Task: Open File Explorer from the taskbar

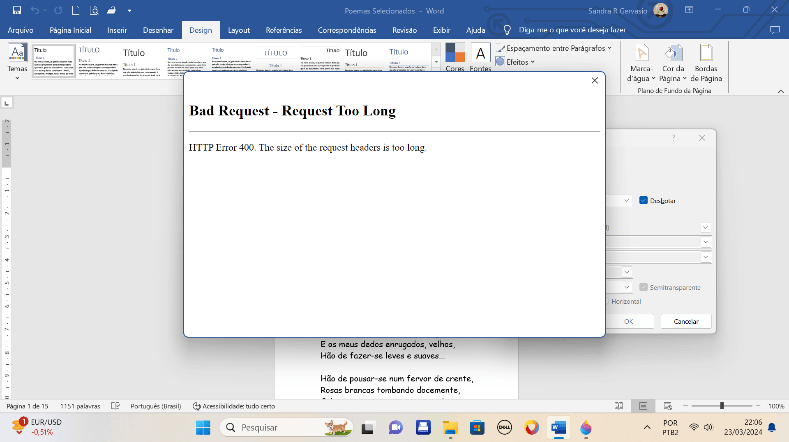Action: tap(450, 427)
